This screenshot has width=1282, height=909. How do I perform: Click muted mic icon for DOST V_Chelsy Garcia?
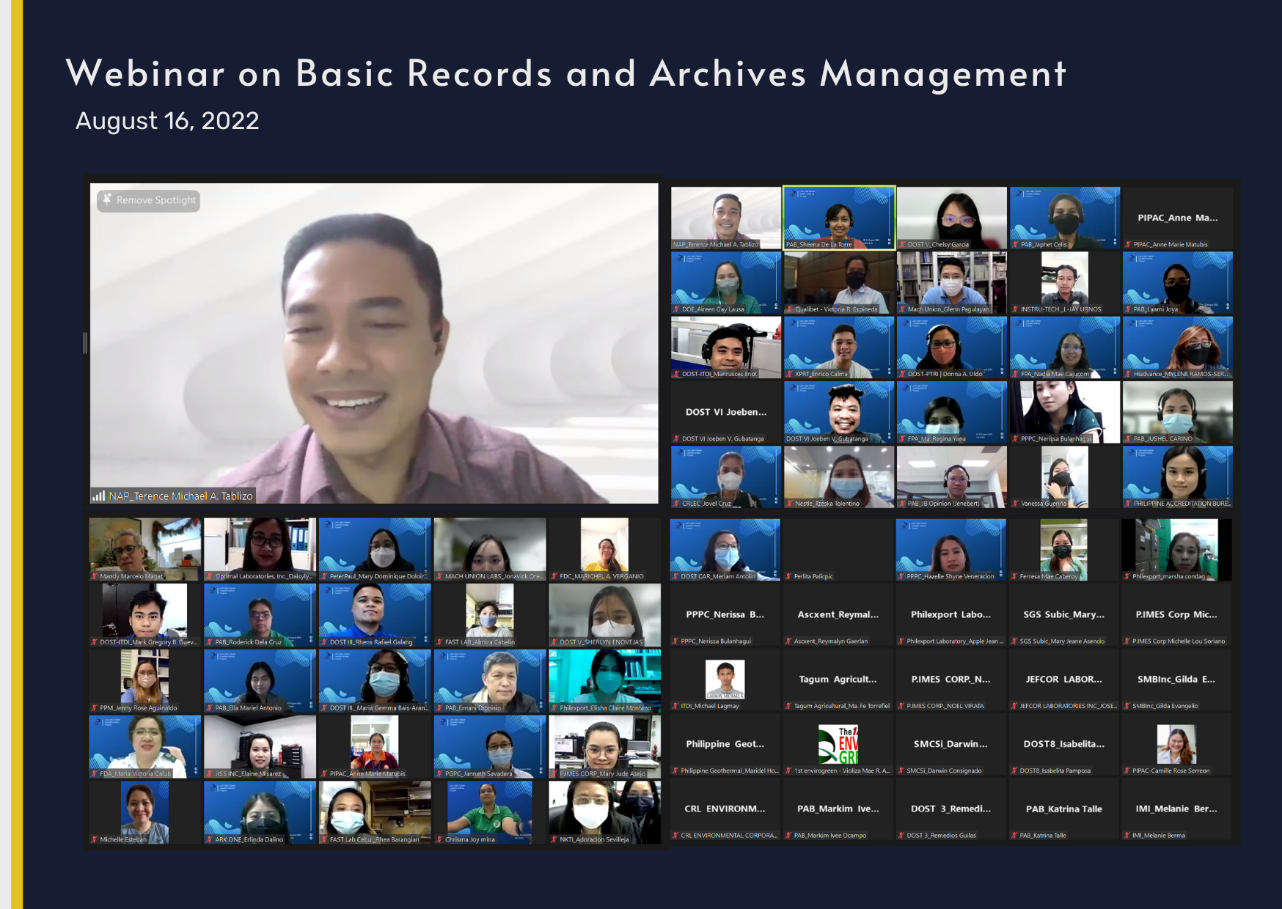(902, 245)
